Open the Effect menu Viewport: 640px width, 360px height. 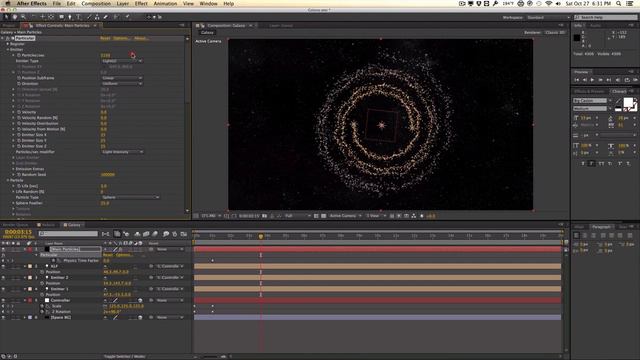pyautogui.click(x=141, y=4)
